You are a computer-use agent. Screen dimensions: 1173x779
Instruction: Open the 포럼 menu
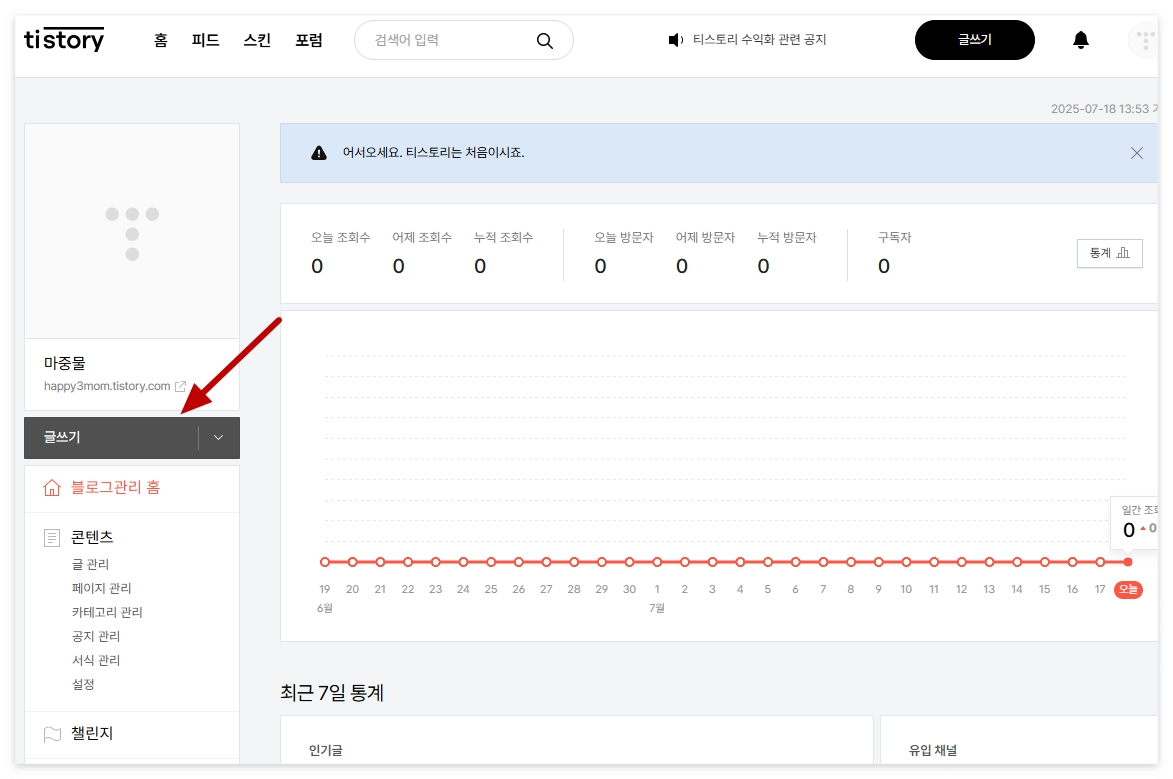(x=308, y=40)
